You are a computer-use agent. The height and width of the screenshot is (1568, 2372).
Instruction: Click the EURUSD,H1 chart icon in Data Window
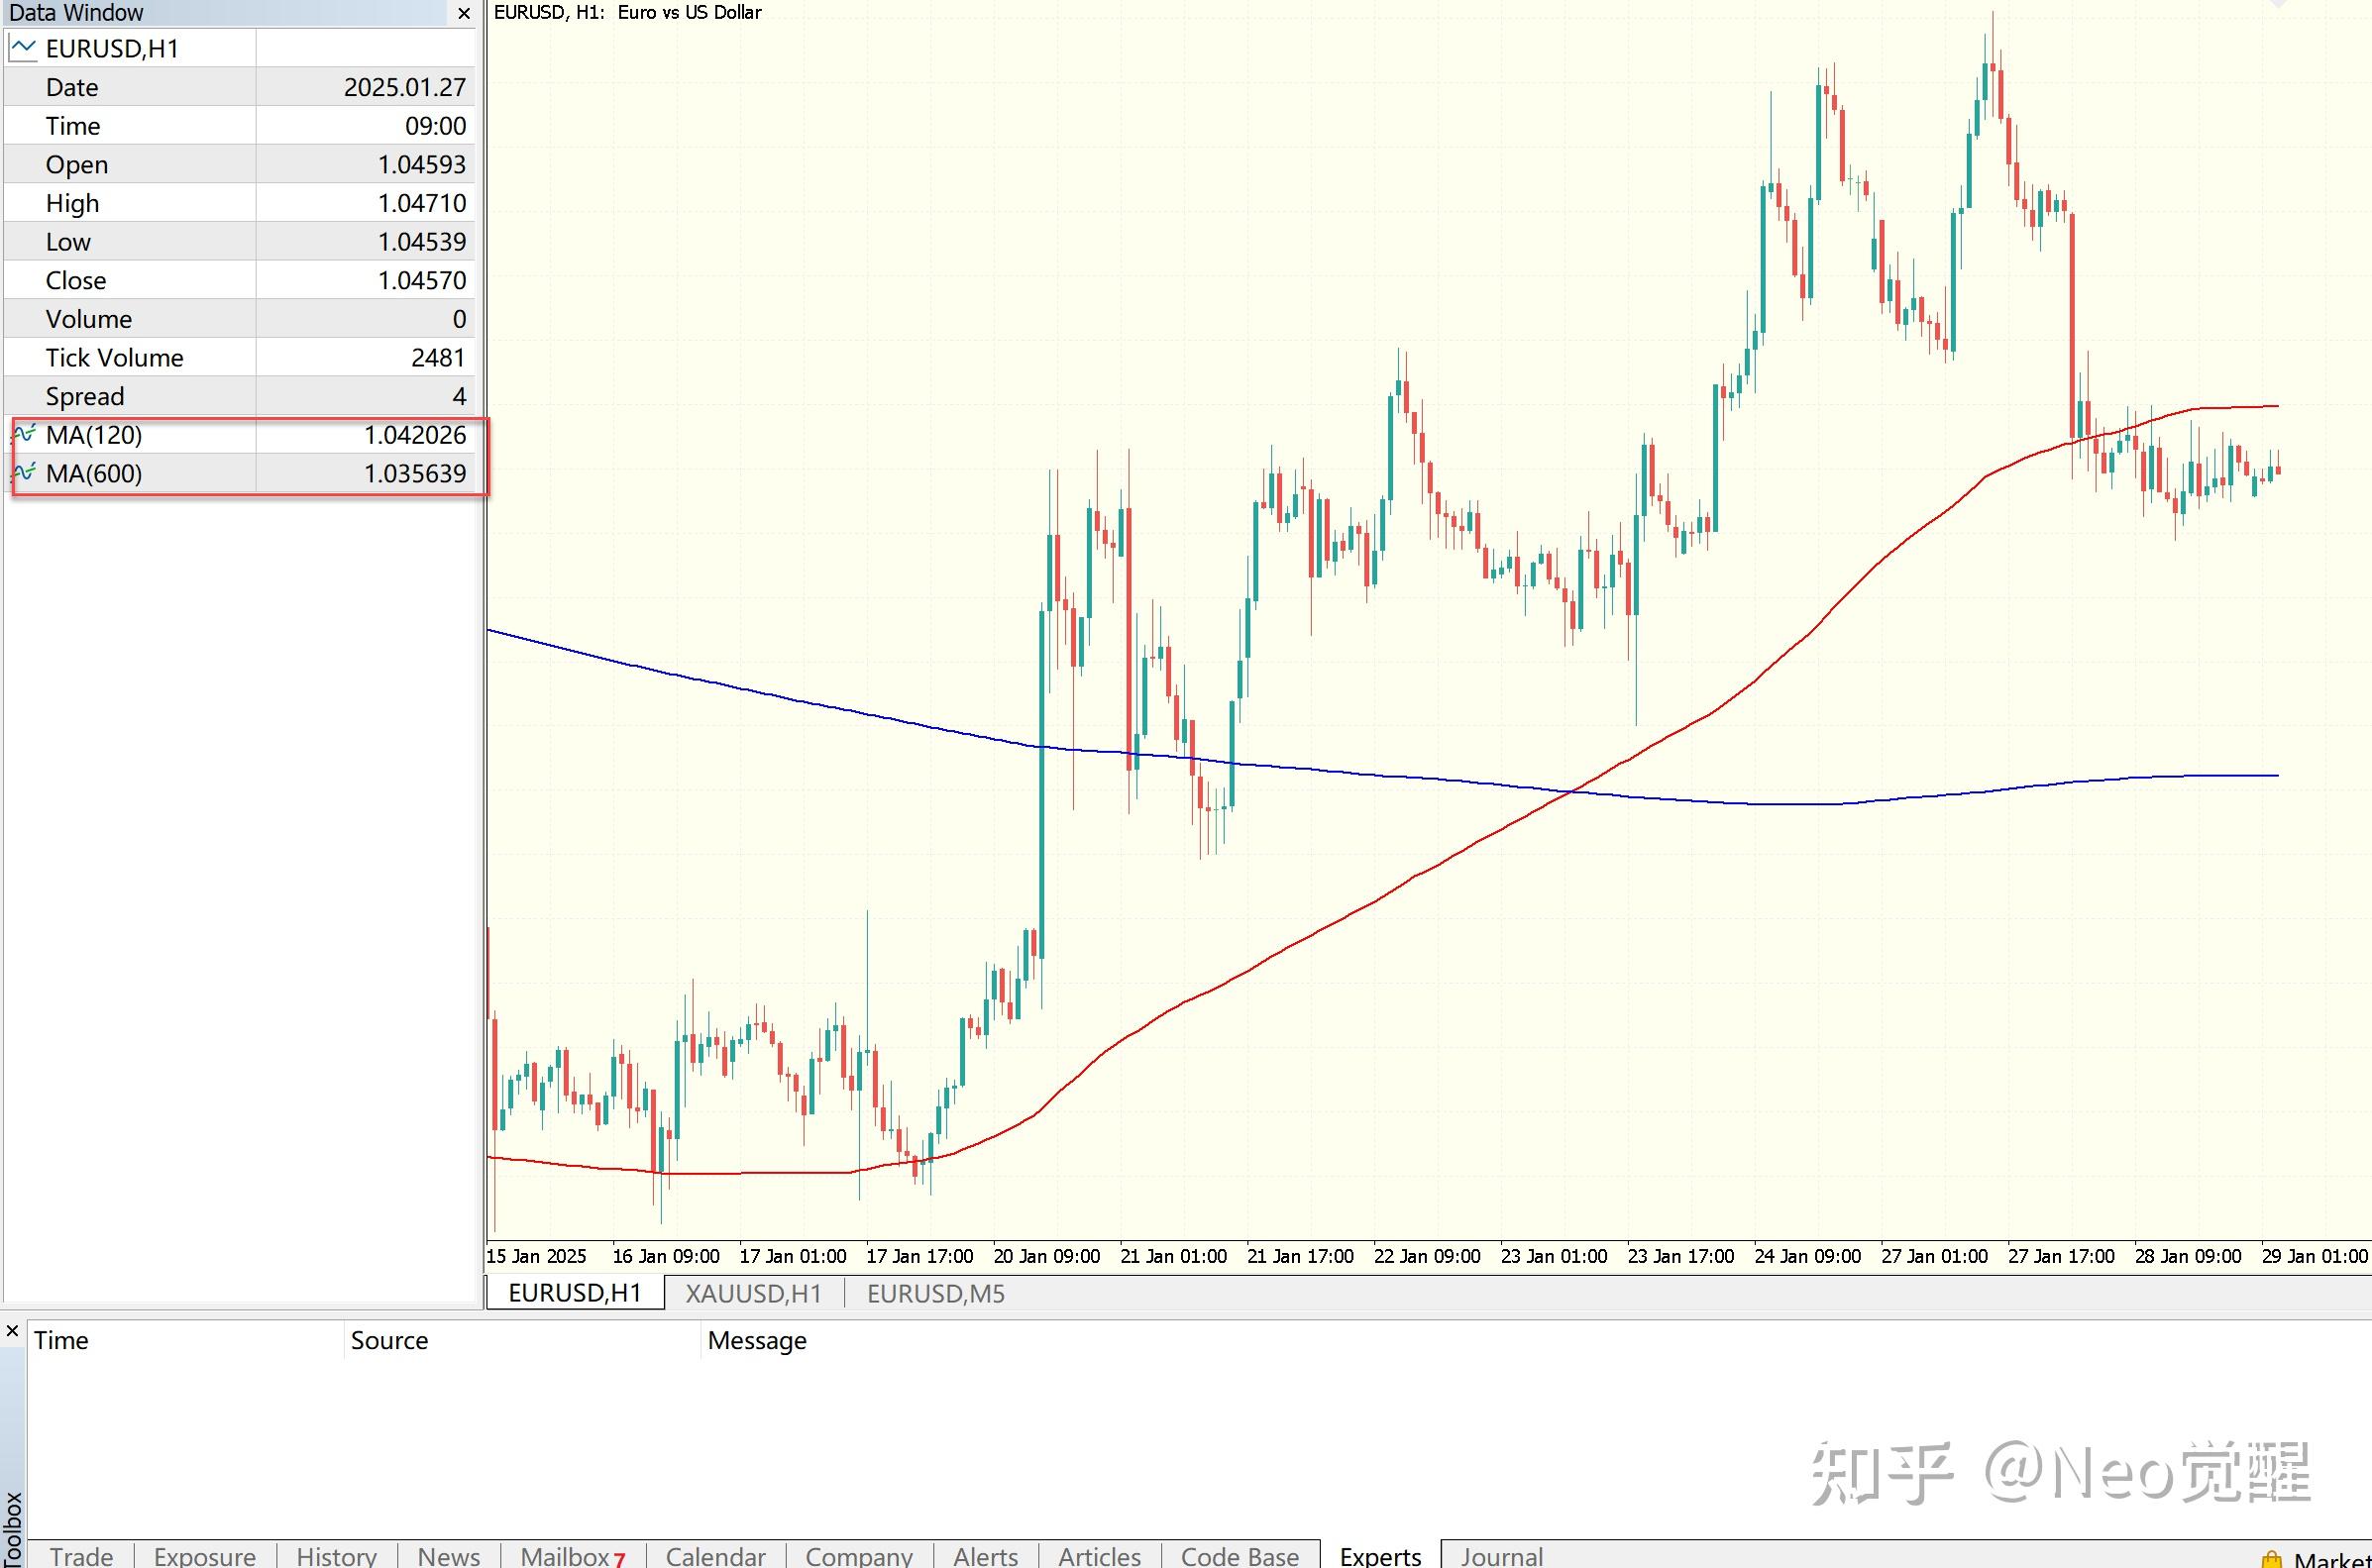coord(23,48)
